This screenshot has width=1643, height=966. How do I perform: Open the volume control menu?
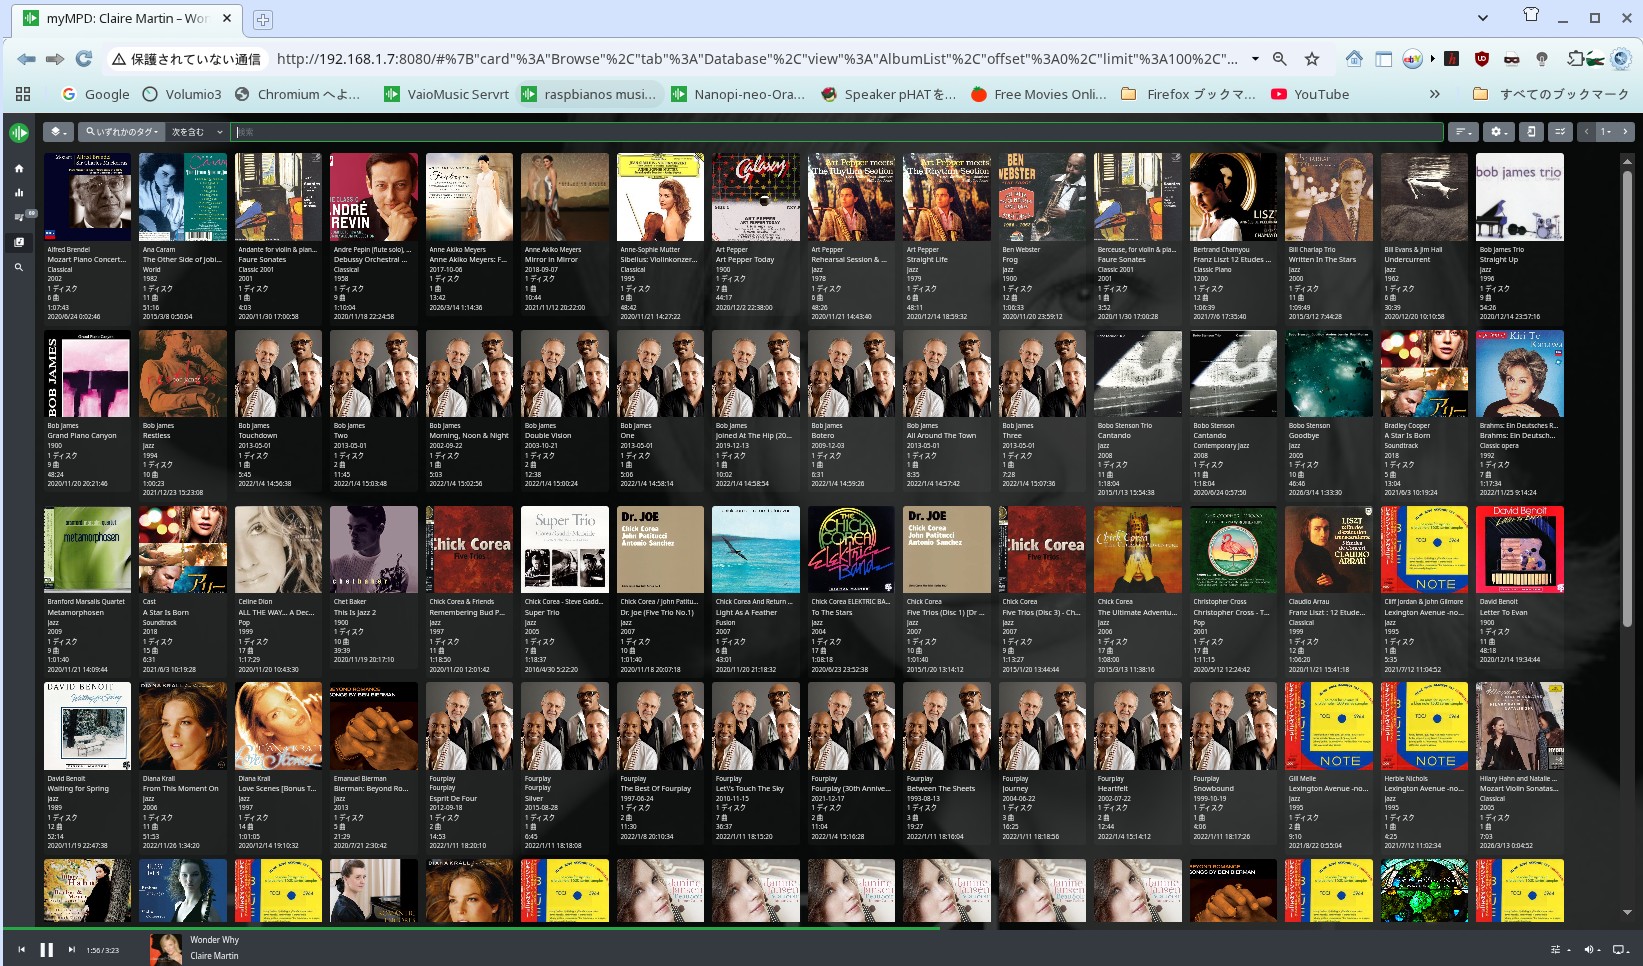tap(1591, 950)
